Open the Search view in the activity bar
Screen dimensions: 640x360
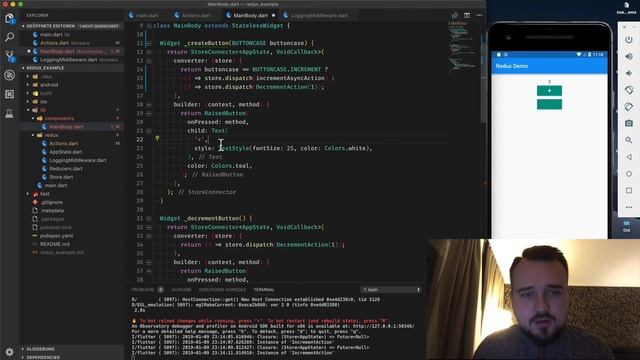point(9,37)
